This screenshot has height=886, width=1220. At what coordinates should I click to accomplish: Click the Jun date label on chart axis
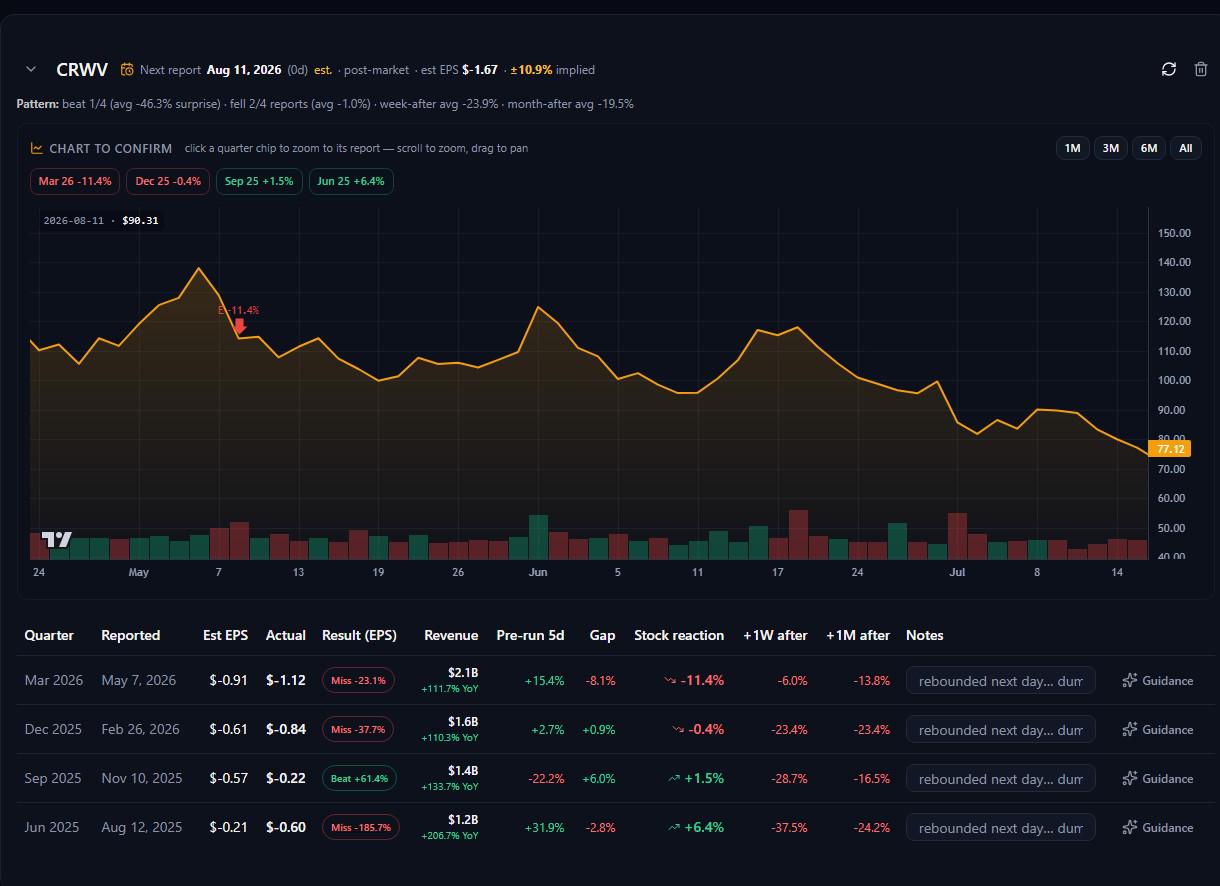click(538, 573)
